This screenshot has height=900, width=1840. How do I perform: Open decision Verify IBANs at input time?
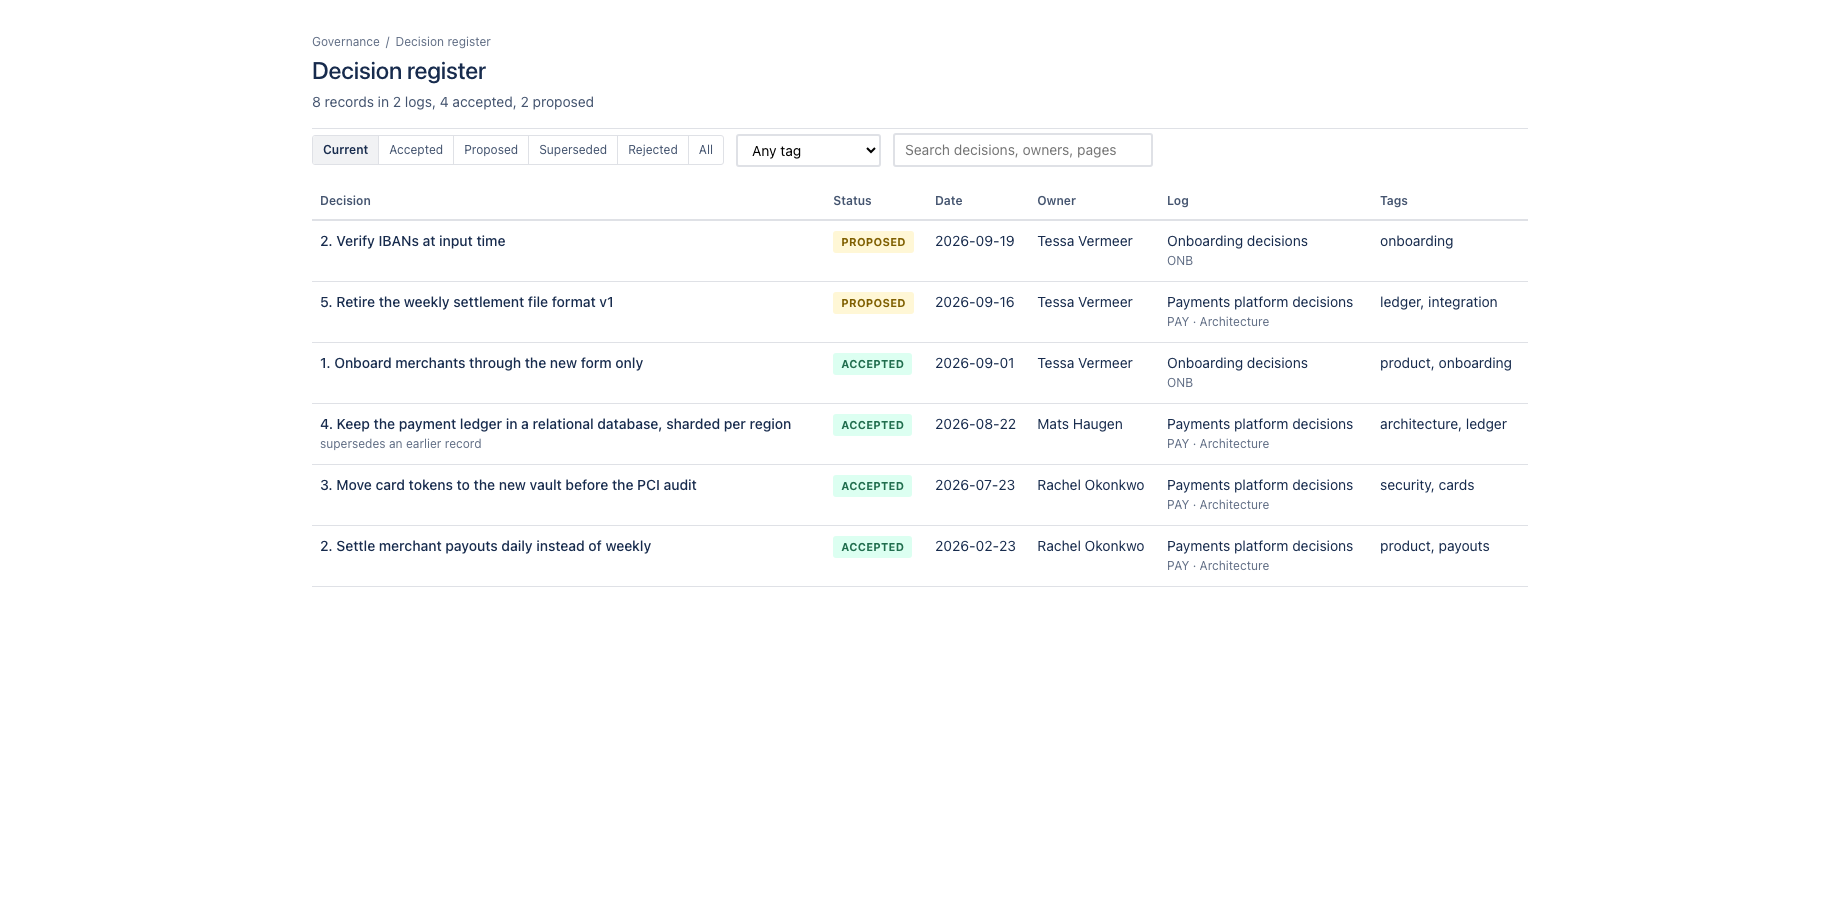pyautogui.click(x=412, y=241)
